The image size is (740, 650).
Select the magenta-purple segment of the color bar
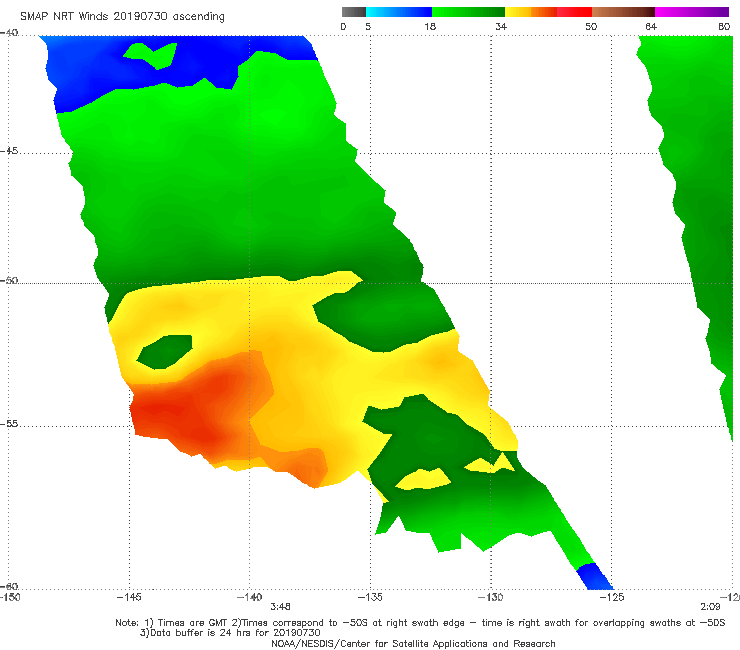(x=692, y=12)
